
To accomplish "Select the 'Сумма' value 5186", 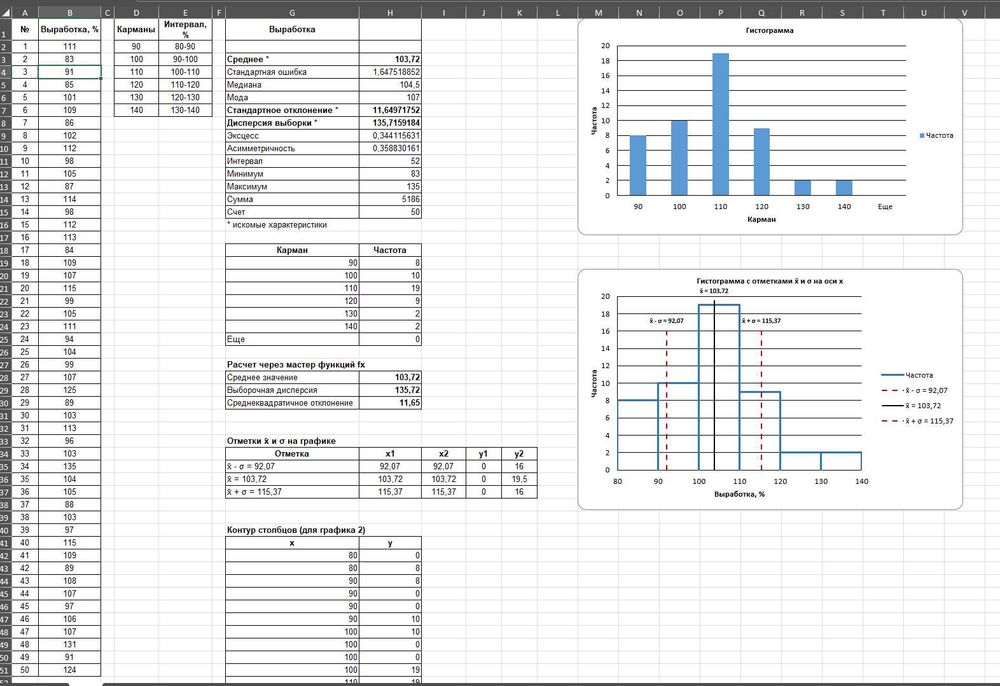I will [x=390, y=200].
